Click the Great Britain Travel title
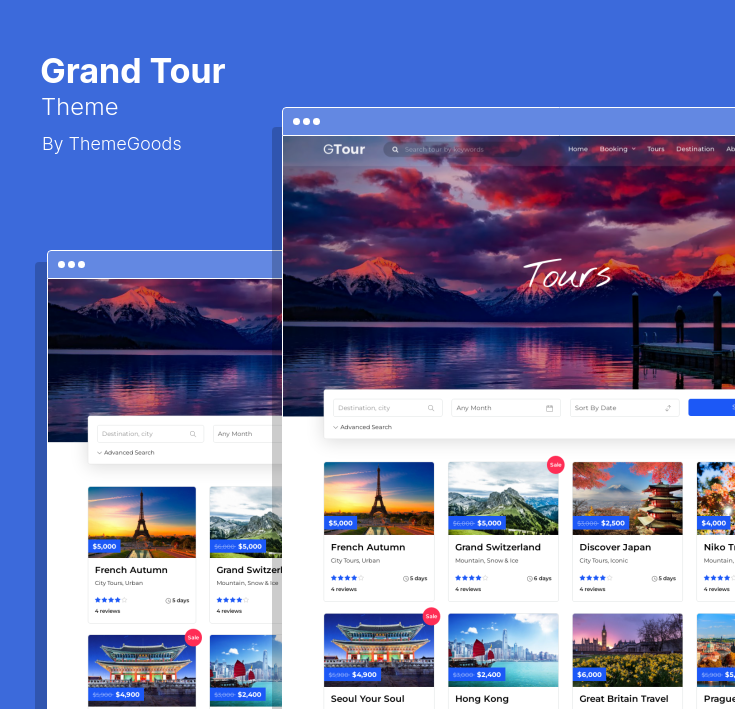The height and width of the screenshot is (709, 735). pyautogui.click(x=624, y=699)
